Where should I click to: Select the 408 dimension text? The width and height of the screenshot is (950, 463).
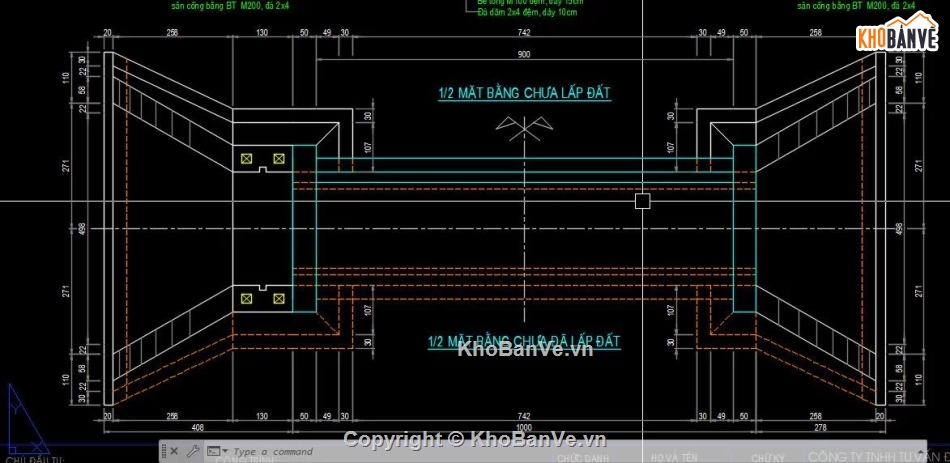coord(198,427)
